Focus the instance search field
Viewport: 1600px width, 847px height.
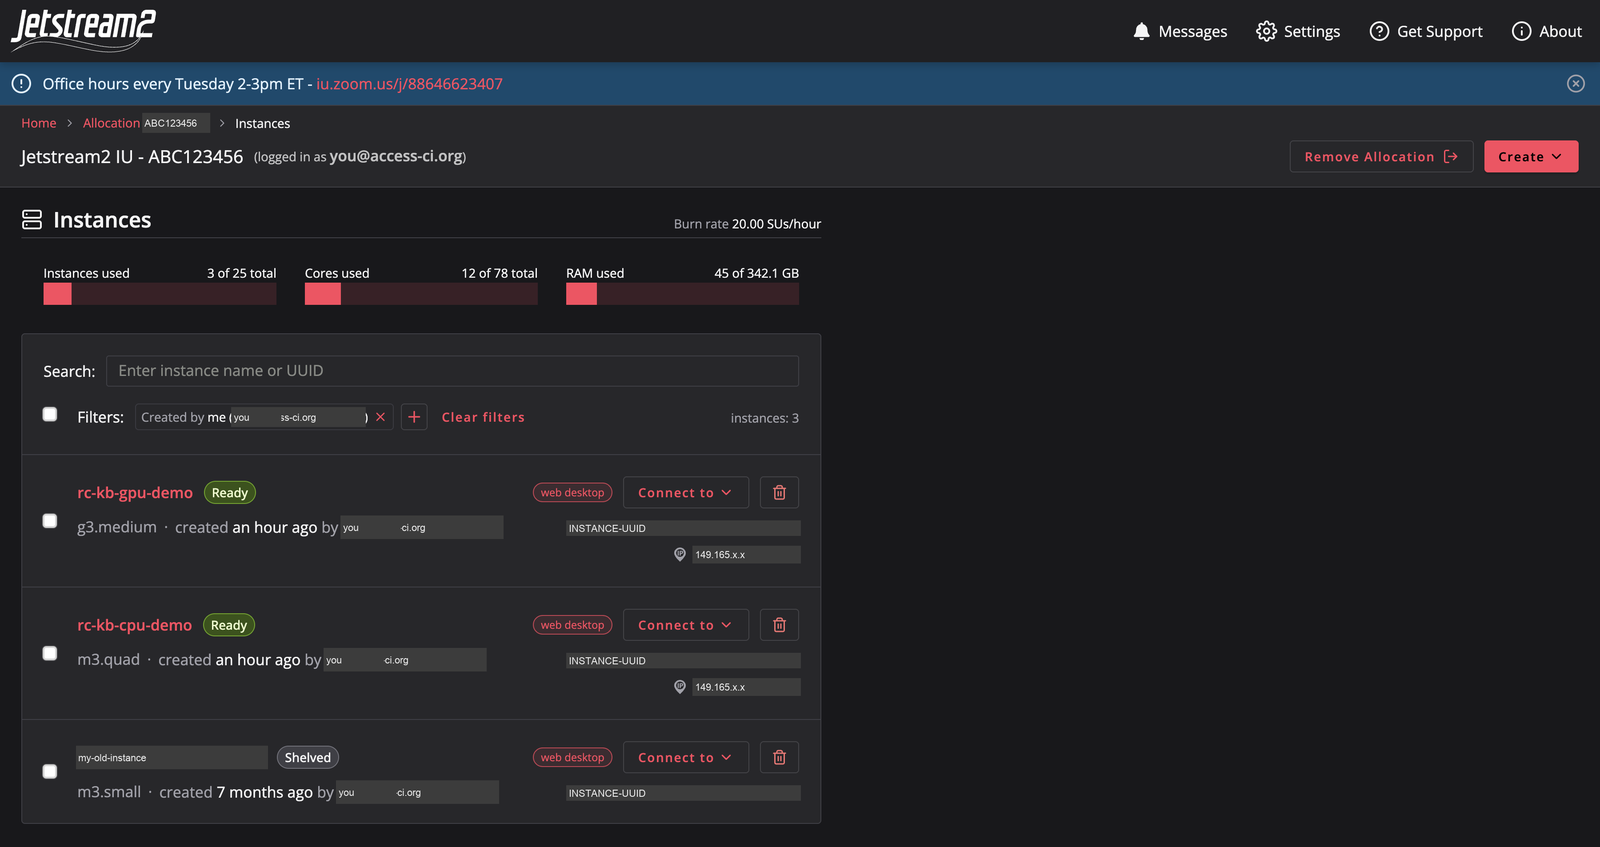click(x=452, y=371)
